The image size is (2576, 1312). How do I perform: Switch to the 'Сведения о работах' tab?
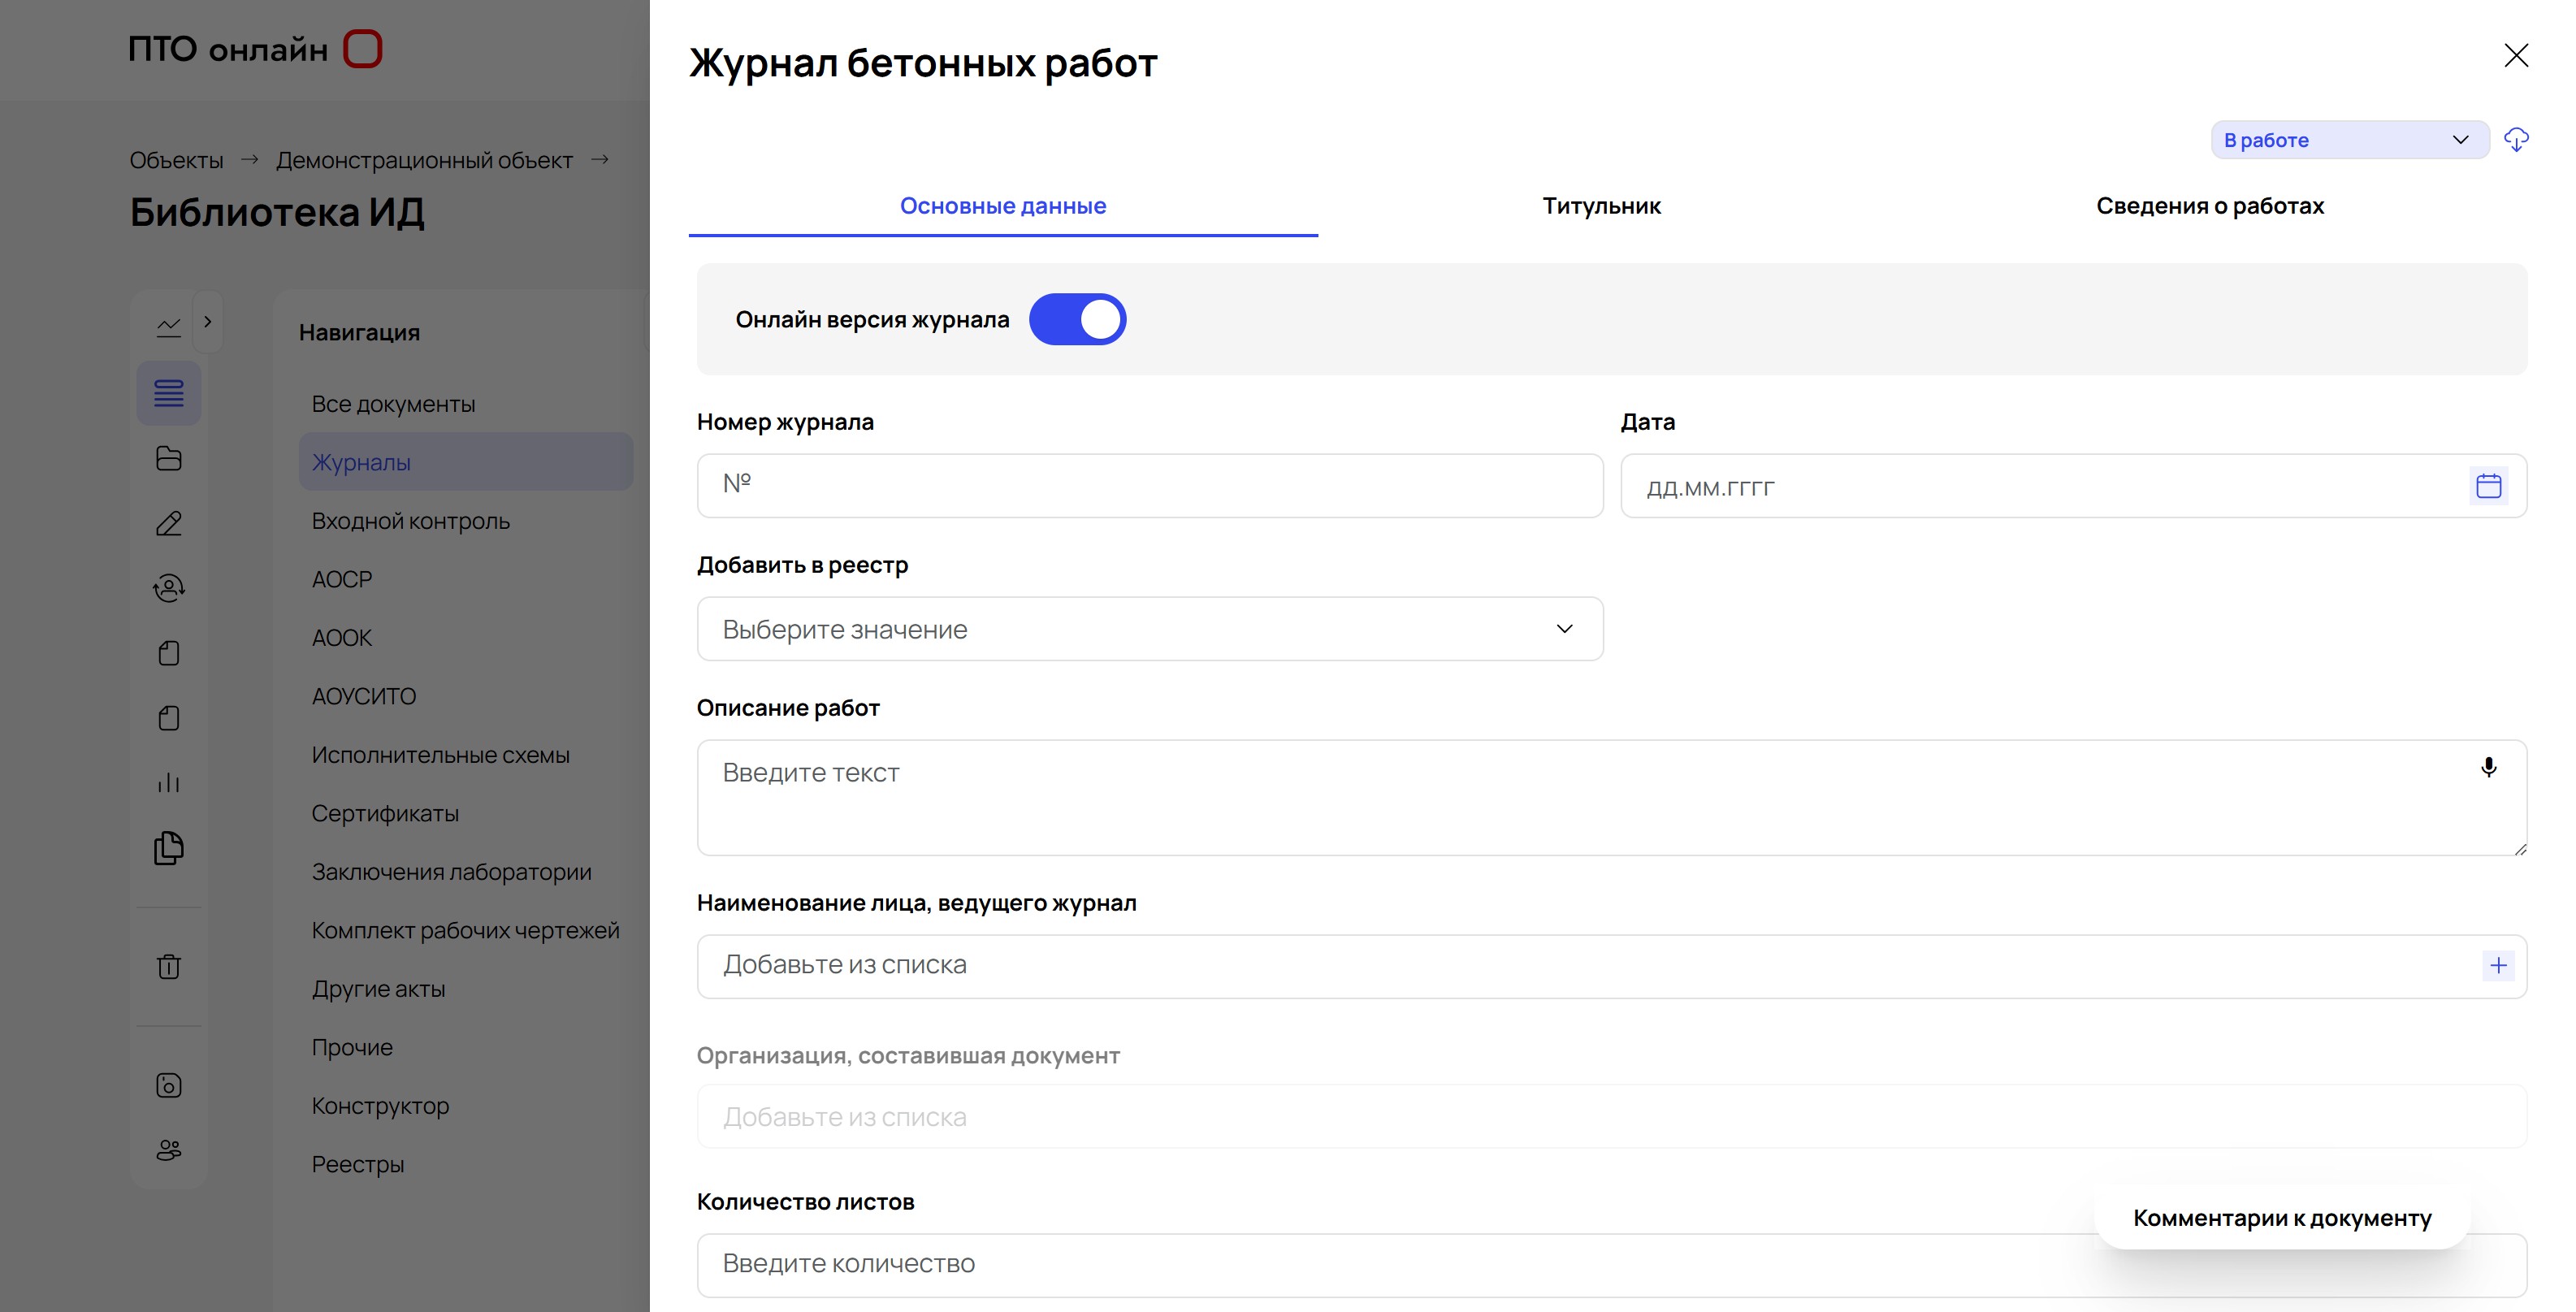2209,206
